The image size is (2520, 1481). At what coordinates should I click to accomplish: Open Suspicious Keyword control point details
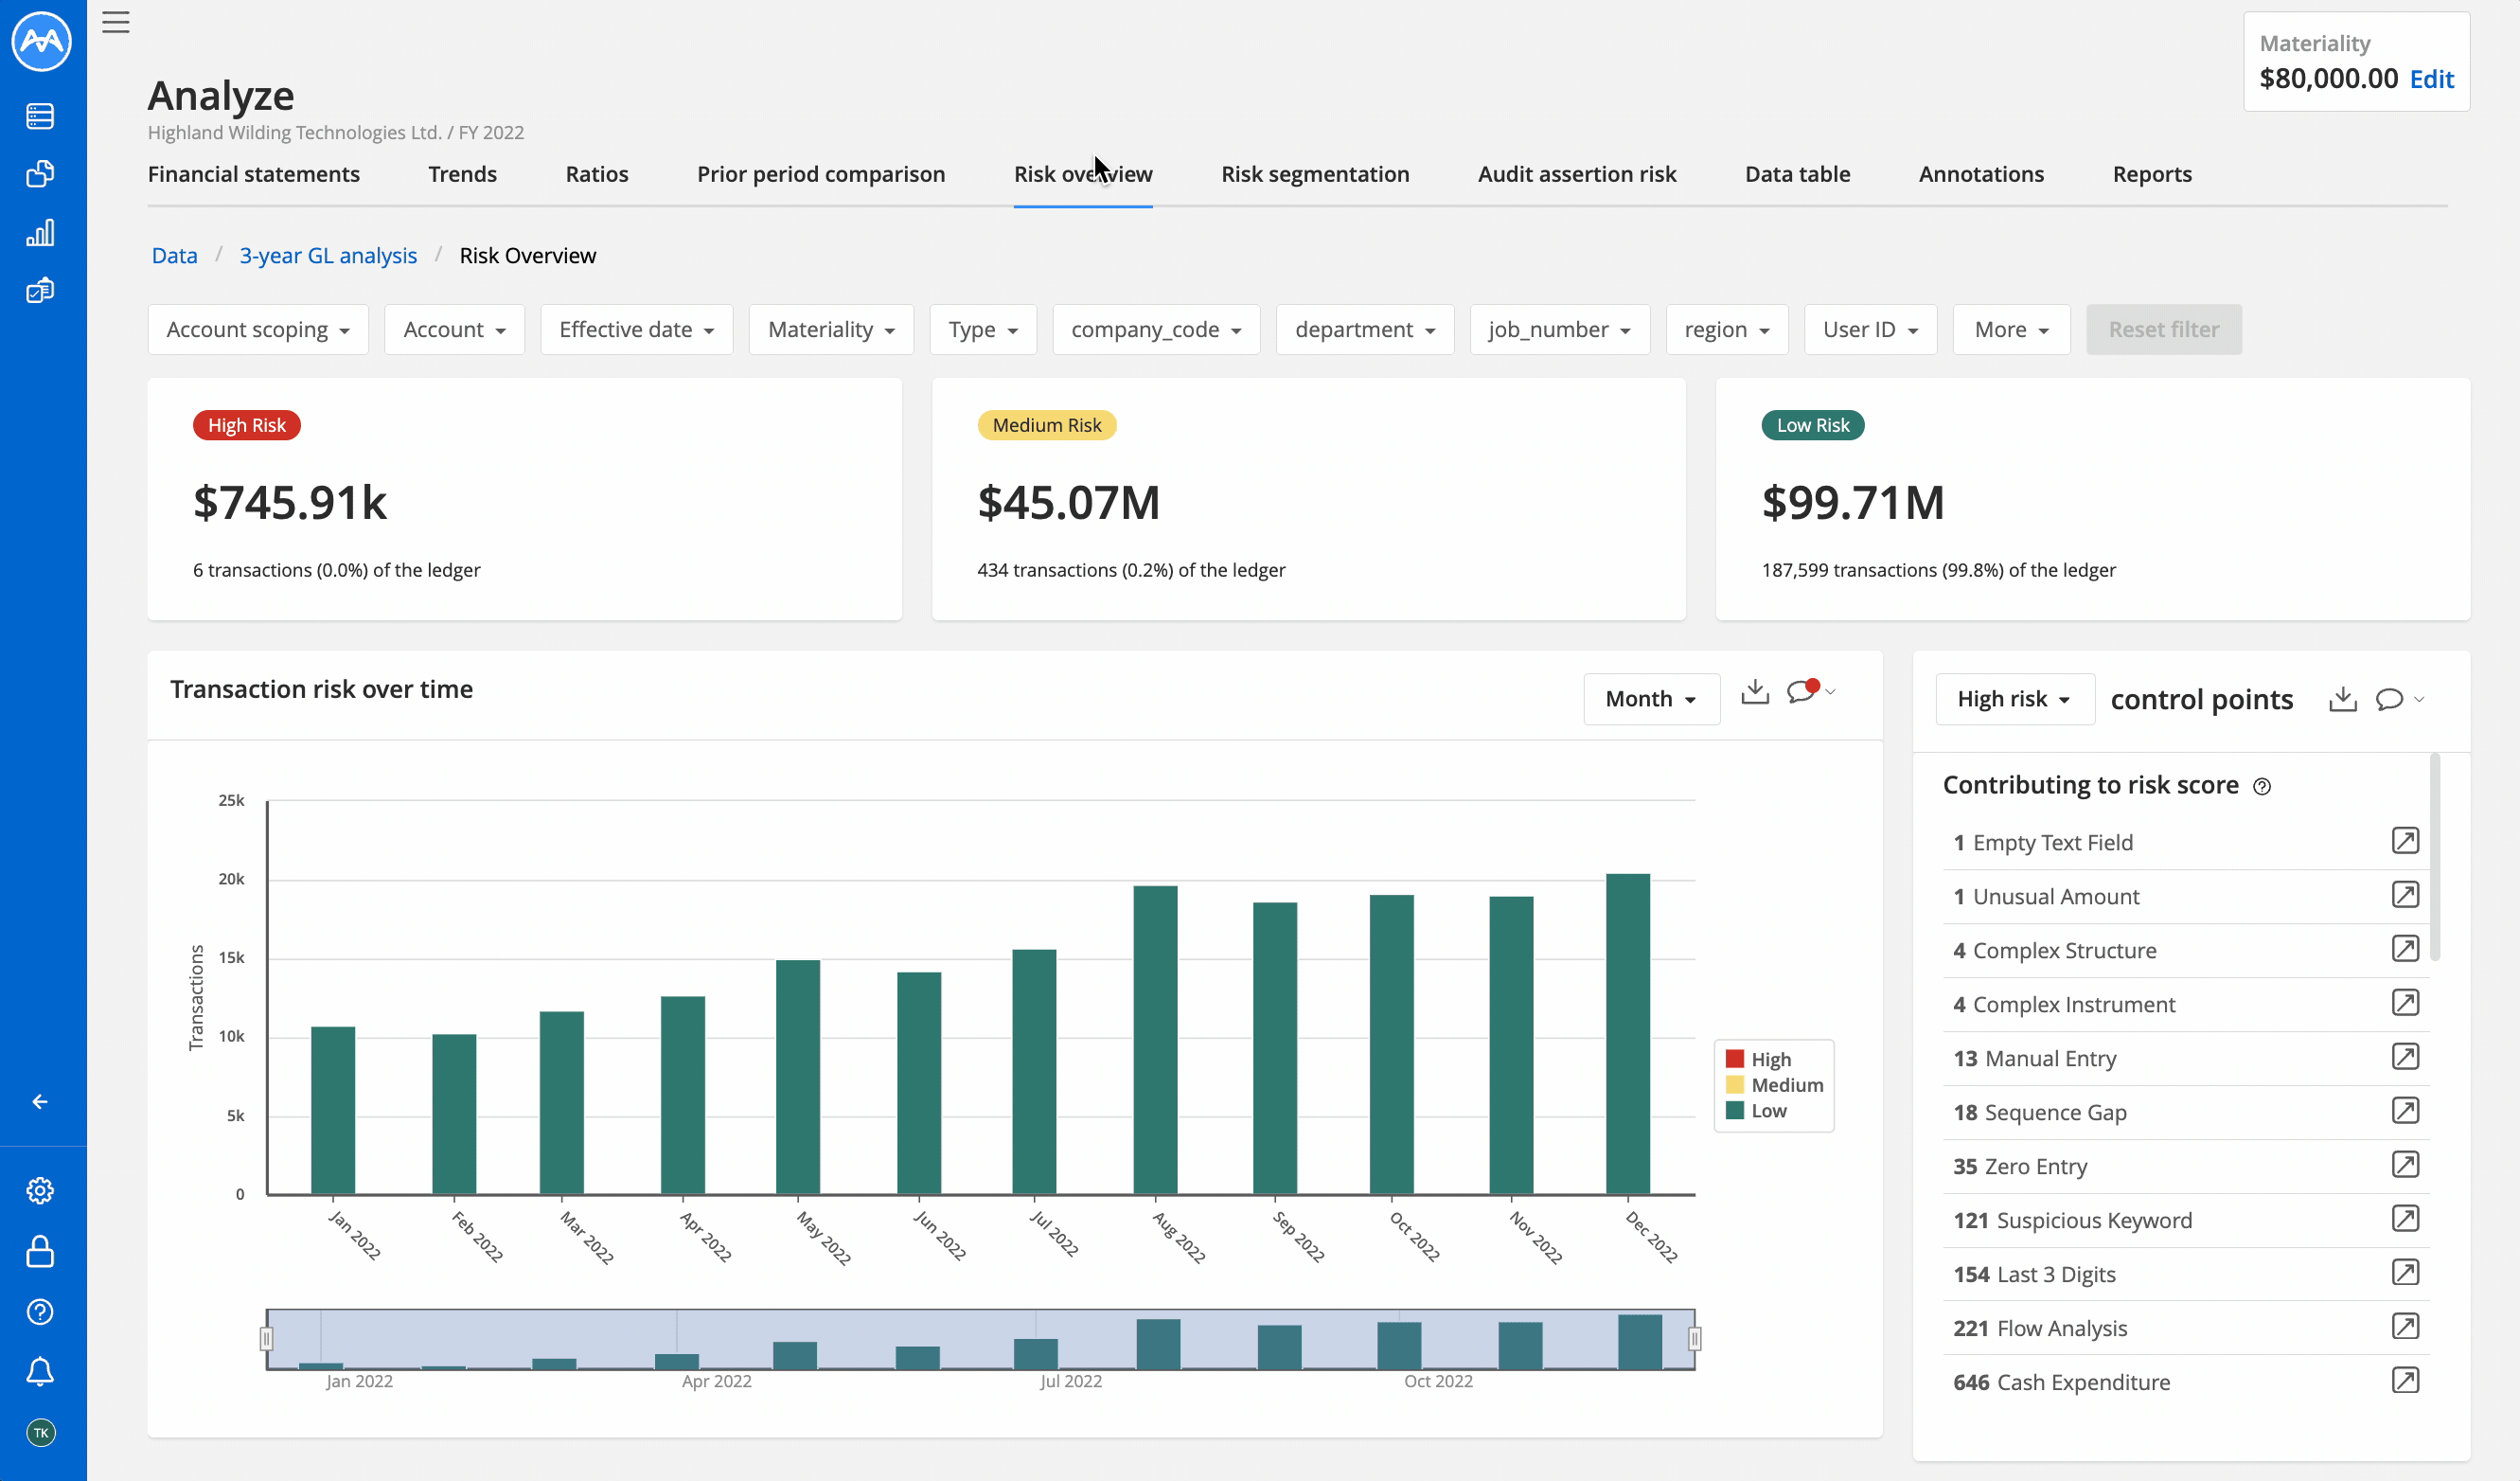(x=2406, y=1218)
